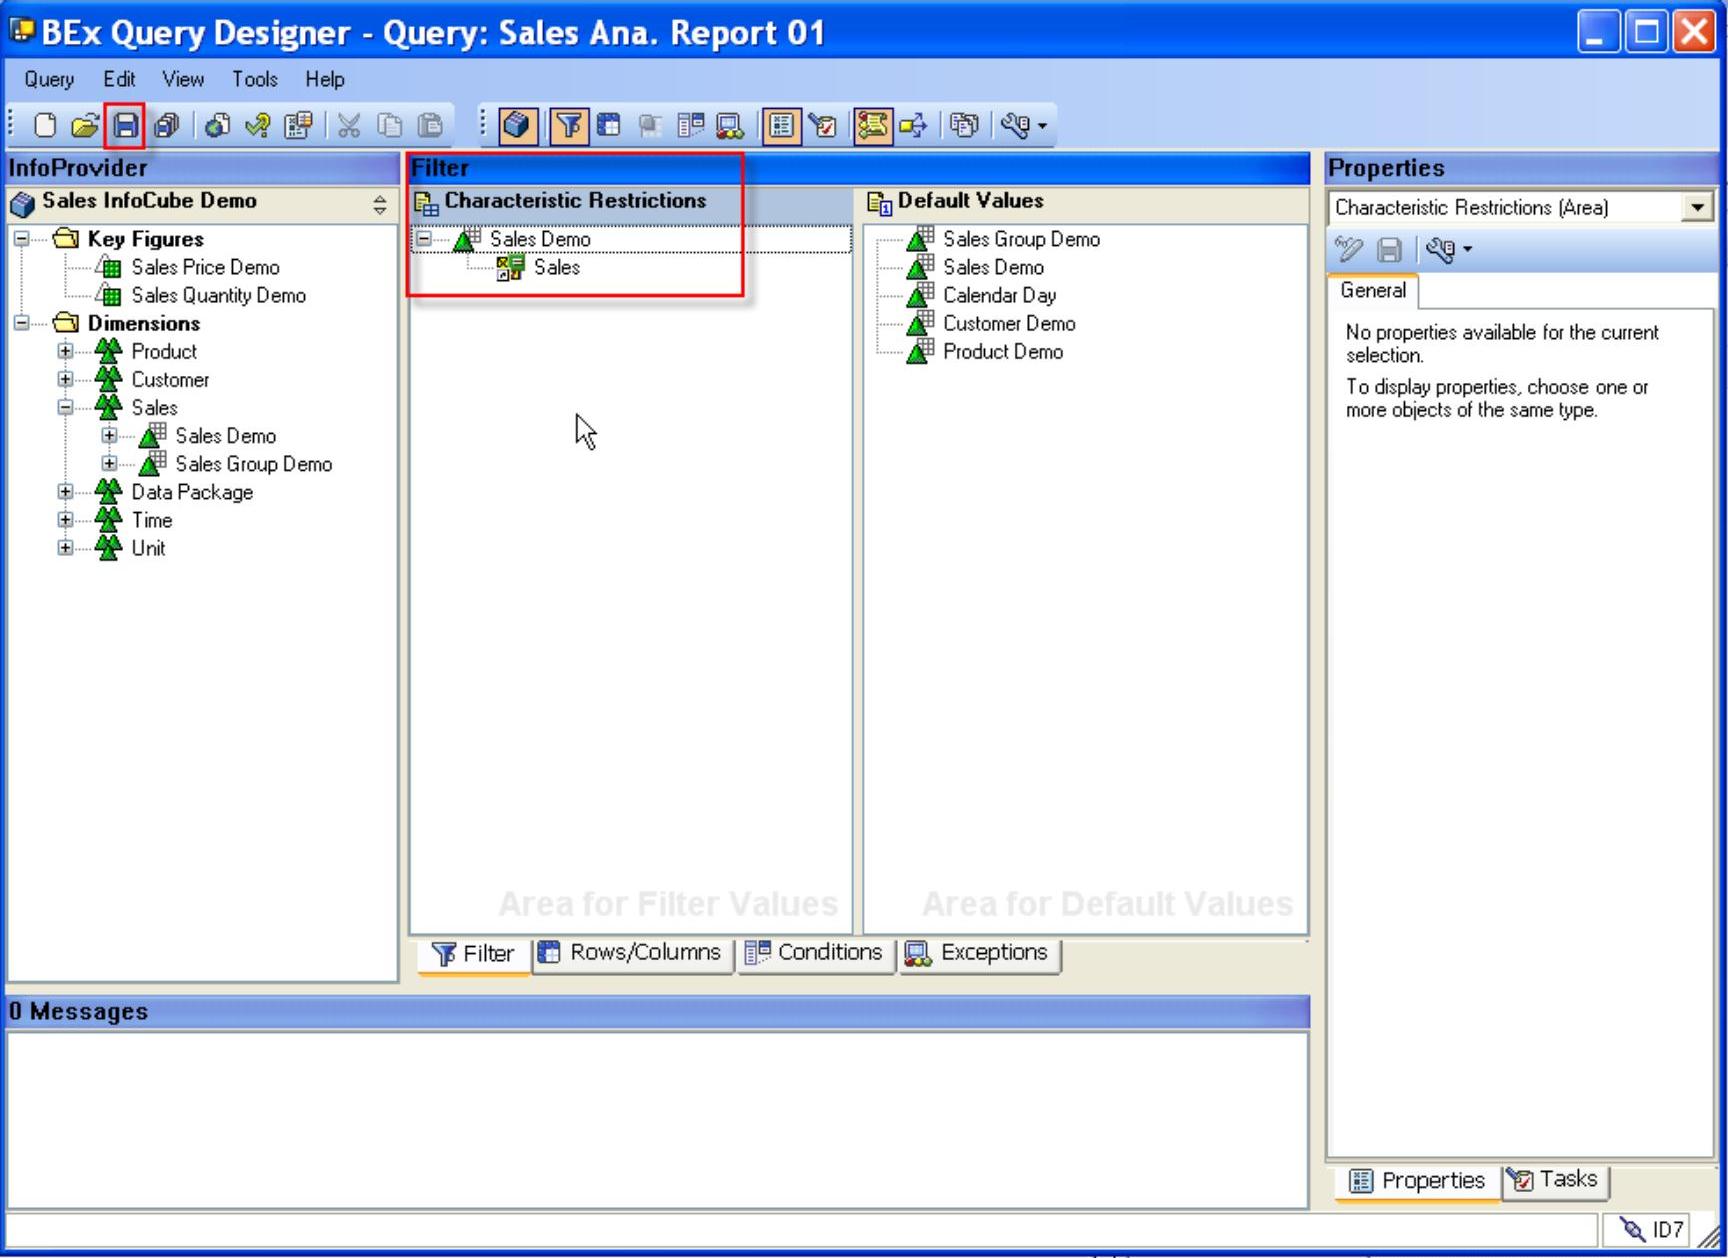This screenshot has width=1728, height=1258.
Task: Click the Cells toolbar icon
Action: coord(650,125)
